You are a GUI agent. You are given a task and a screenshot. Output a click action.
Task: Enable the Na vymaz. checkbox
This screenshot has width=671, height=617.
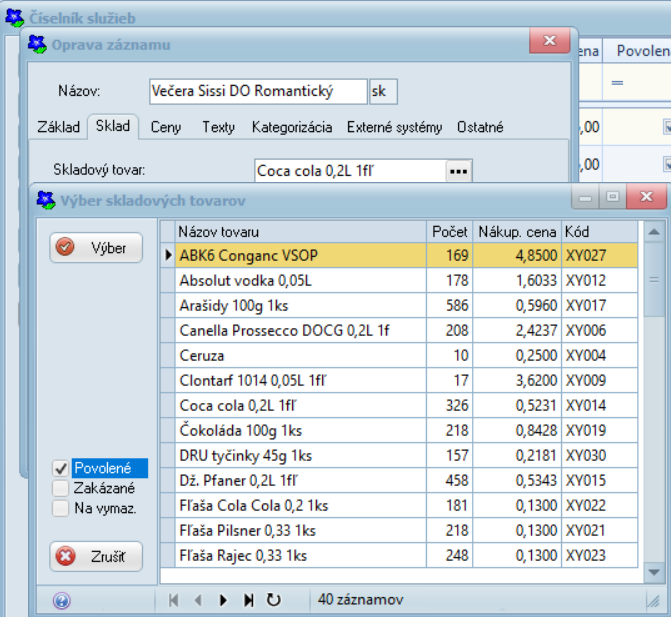pos(60,508)
